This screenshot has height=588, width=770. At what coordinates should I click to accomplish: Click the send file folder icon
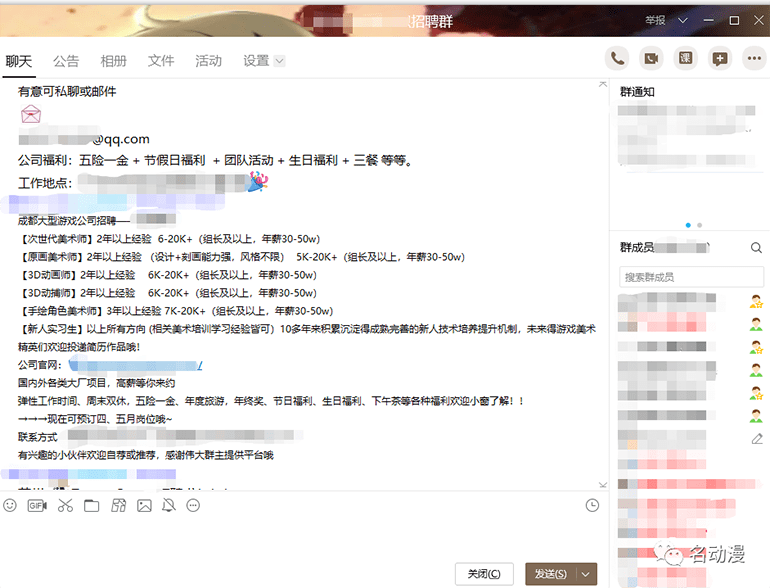92,506
